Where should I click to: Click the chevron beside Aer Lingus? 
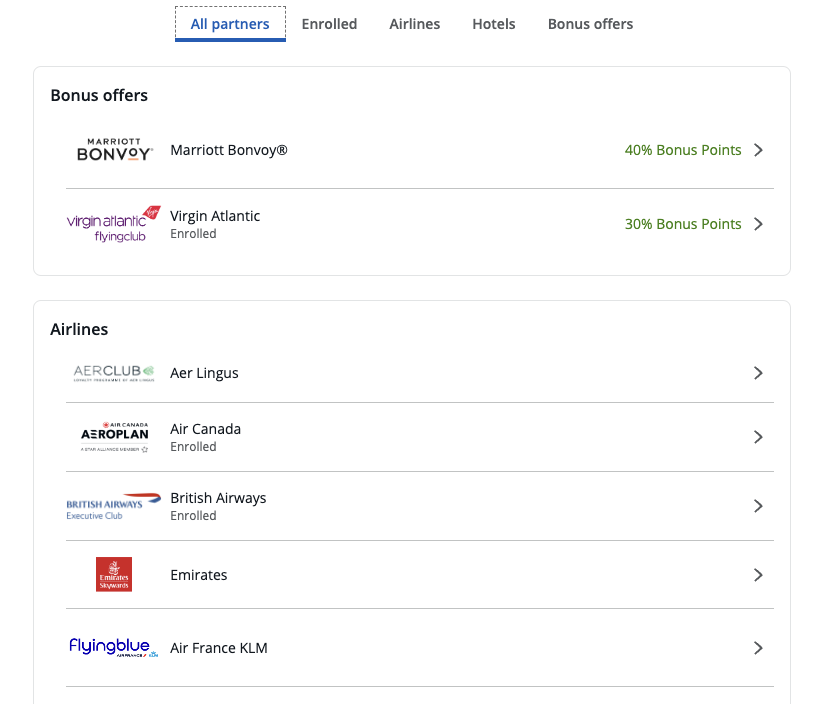pos(758,373)
